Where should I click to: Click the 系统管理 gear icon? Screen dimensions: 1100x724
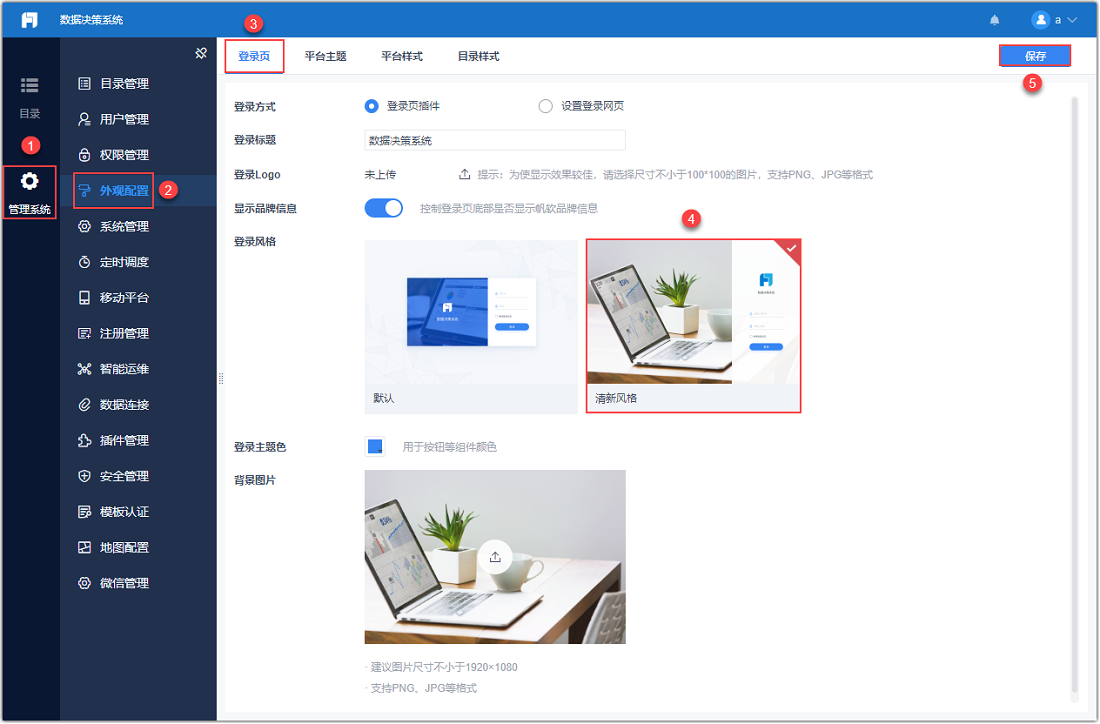pos(84,226)
